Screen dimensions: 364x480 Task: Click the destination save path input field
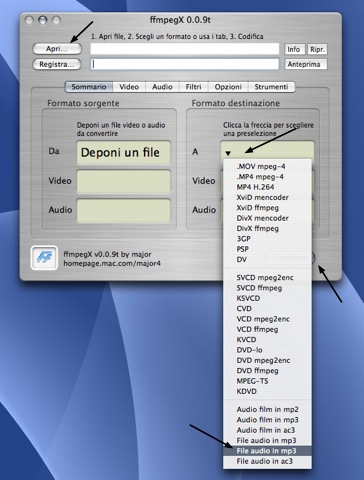click(185, 64)
